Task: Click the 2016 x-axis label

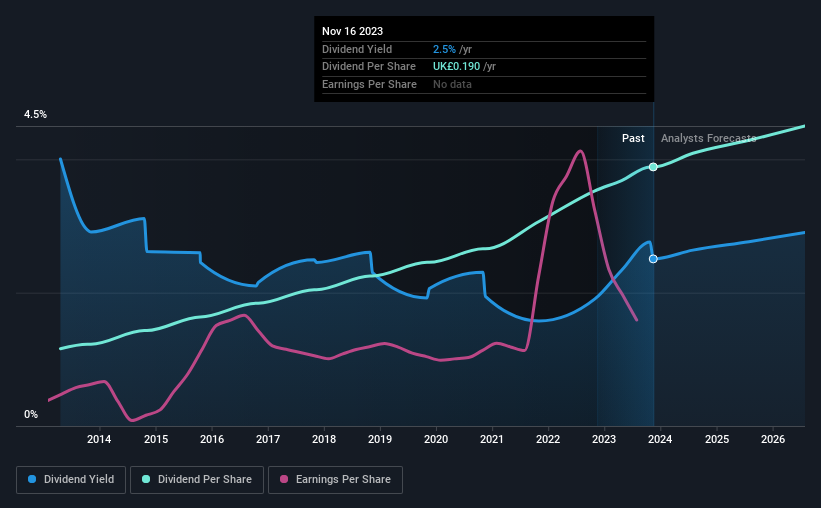Action: click(x=212, y=439)
